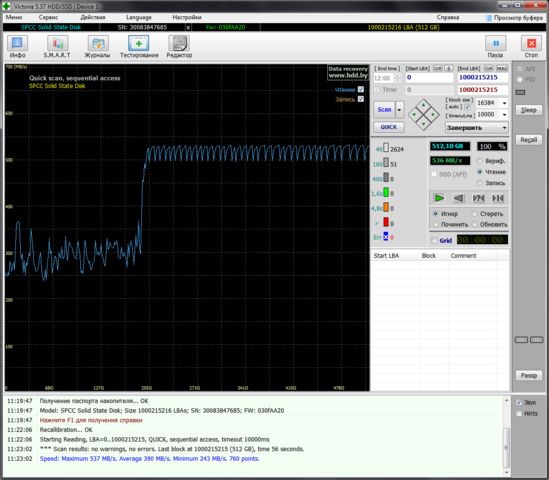Toggle the Чтение graph checkbox
Screen dimensions: 549x480
pos(361,89)
